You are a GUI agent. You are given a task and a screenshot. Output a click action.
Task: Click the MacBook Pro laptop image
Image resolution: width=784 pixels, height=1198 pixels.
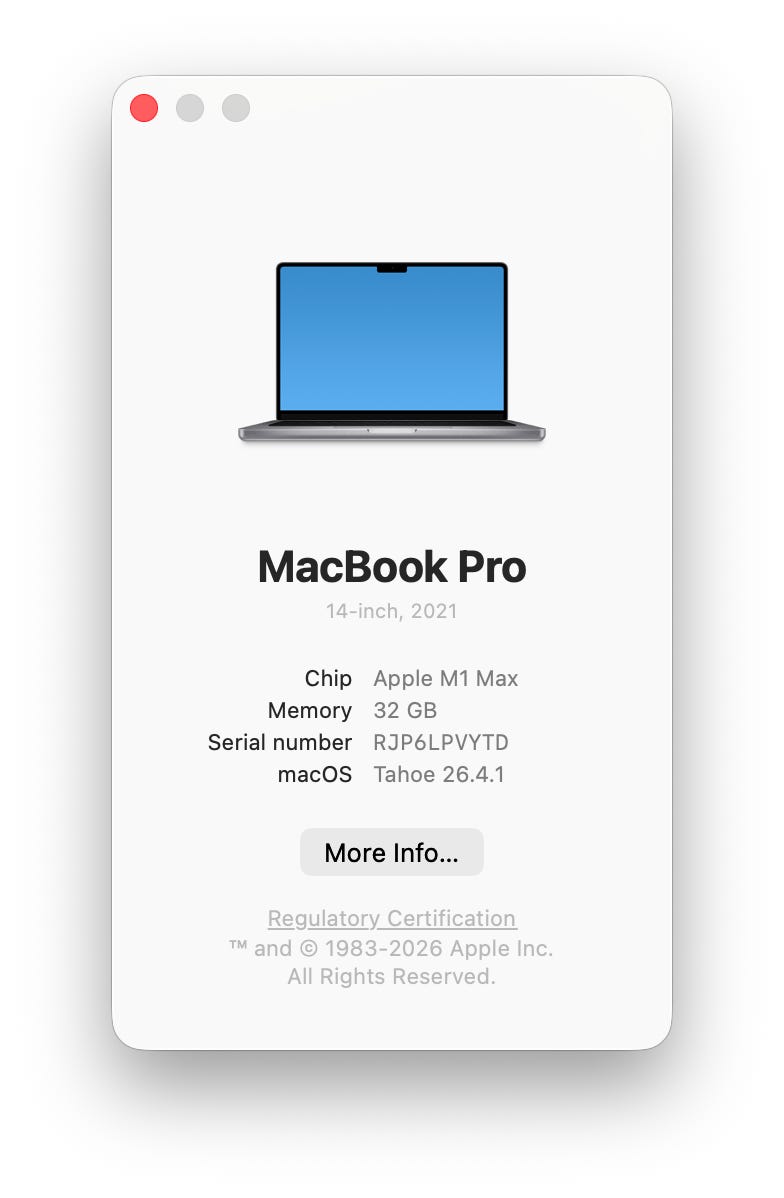(x=391, y=351)
